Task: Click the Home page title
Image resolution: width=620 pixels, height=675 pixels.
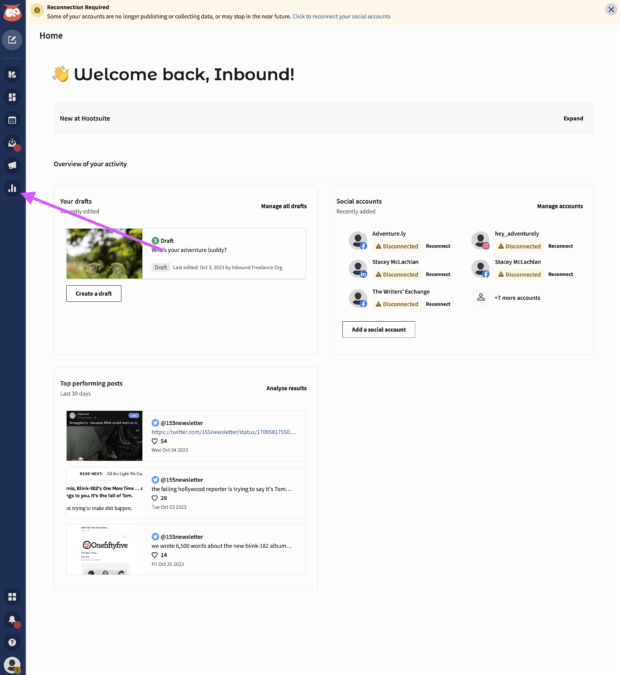Action: [x=51, y=36]
